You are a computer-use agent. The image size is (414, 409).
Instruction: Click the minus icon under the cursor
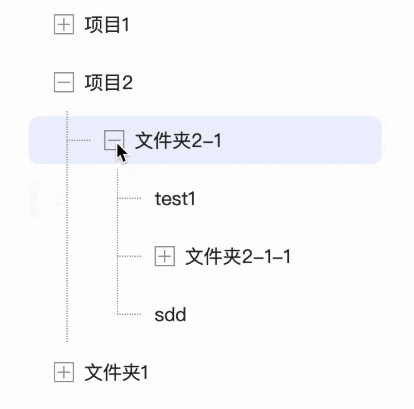tap(114, 140)
